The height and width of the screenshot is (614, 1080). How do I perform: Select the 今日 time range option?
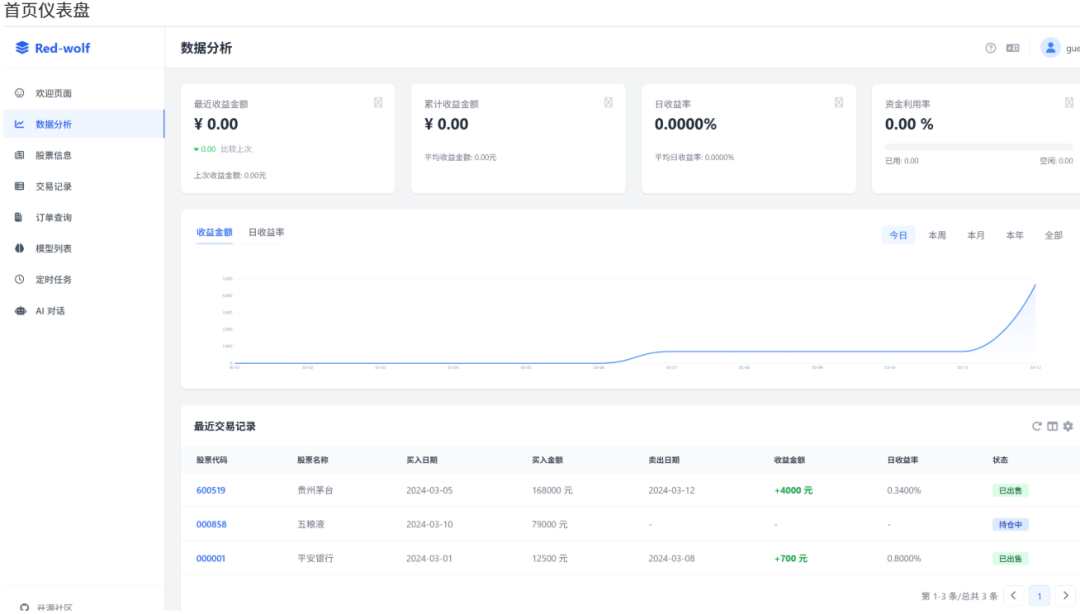[898, 235]
